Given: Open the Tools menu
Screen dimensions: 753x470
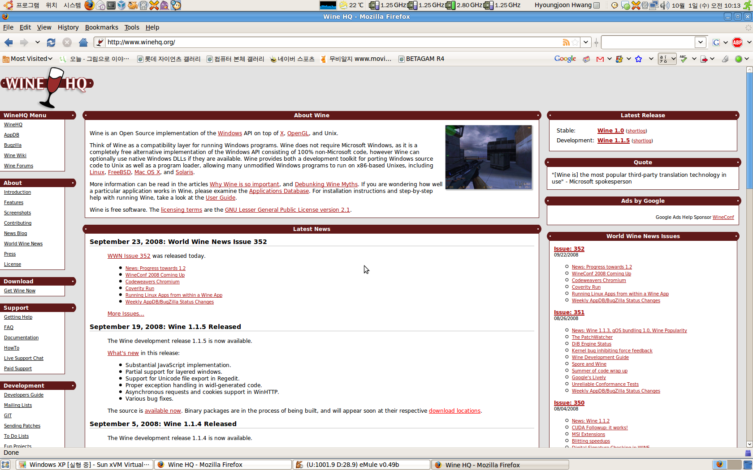Looking at the screenshot, I should pos(132,27).
